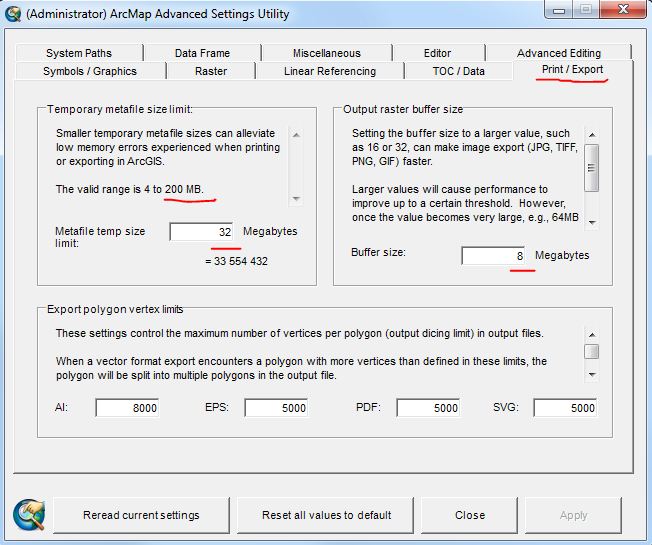
Task: Switch to the Data Frame tab
Action: 202,53
